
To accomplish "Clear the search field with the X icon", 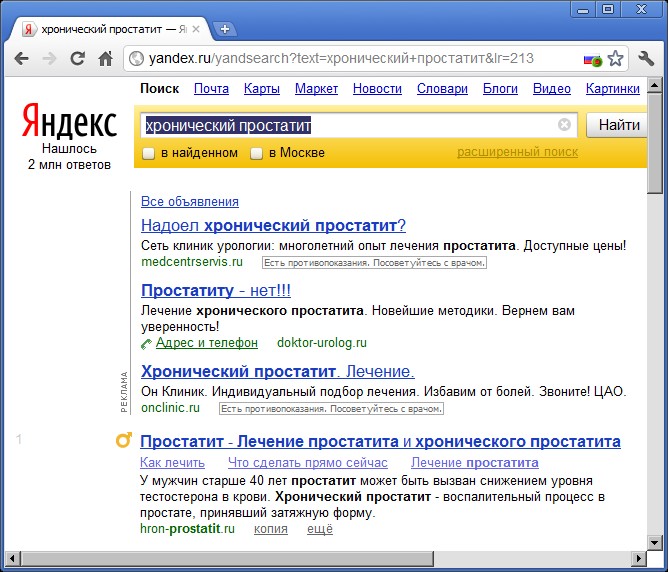I will click(564, 125).
